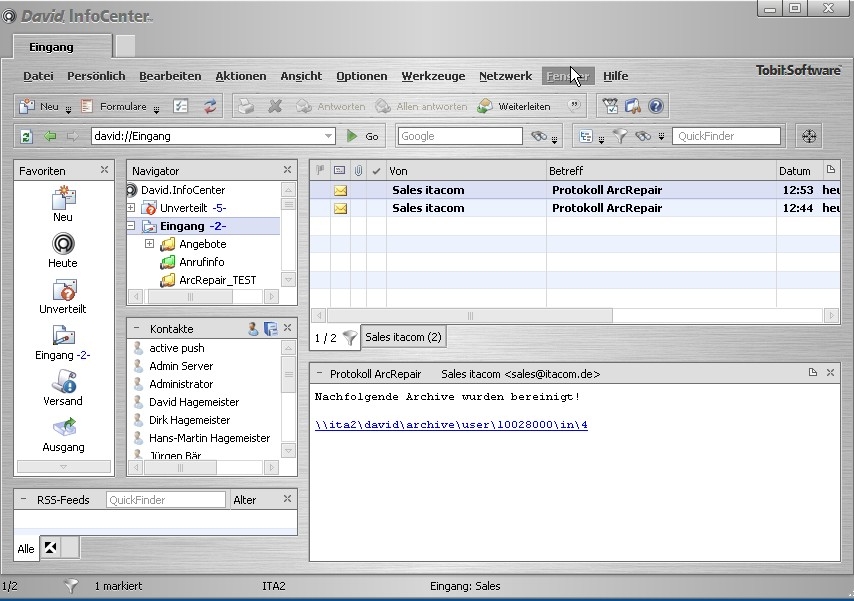This screenshot has width=854, height=601.
Task: Open the Datei menu
Action: tap(38, 76)
